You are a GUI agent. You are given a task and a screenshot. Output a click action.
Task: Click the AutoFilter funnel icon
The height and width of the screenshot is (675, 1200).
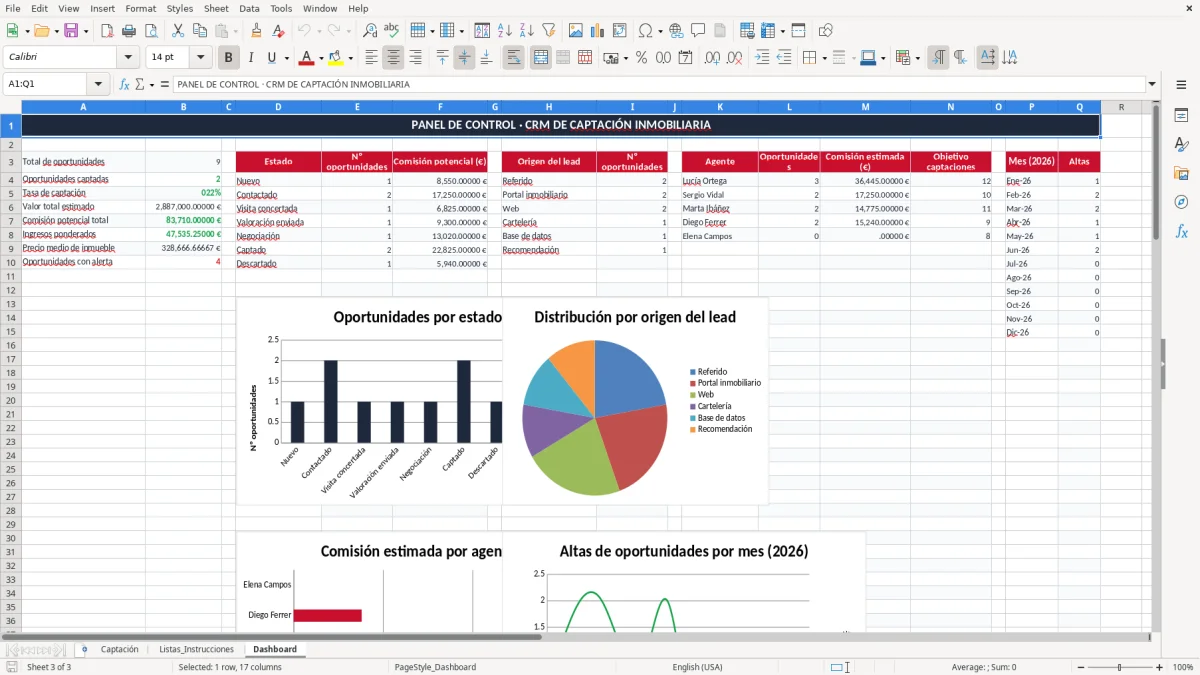(x=548, y=31)
